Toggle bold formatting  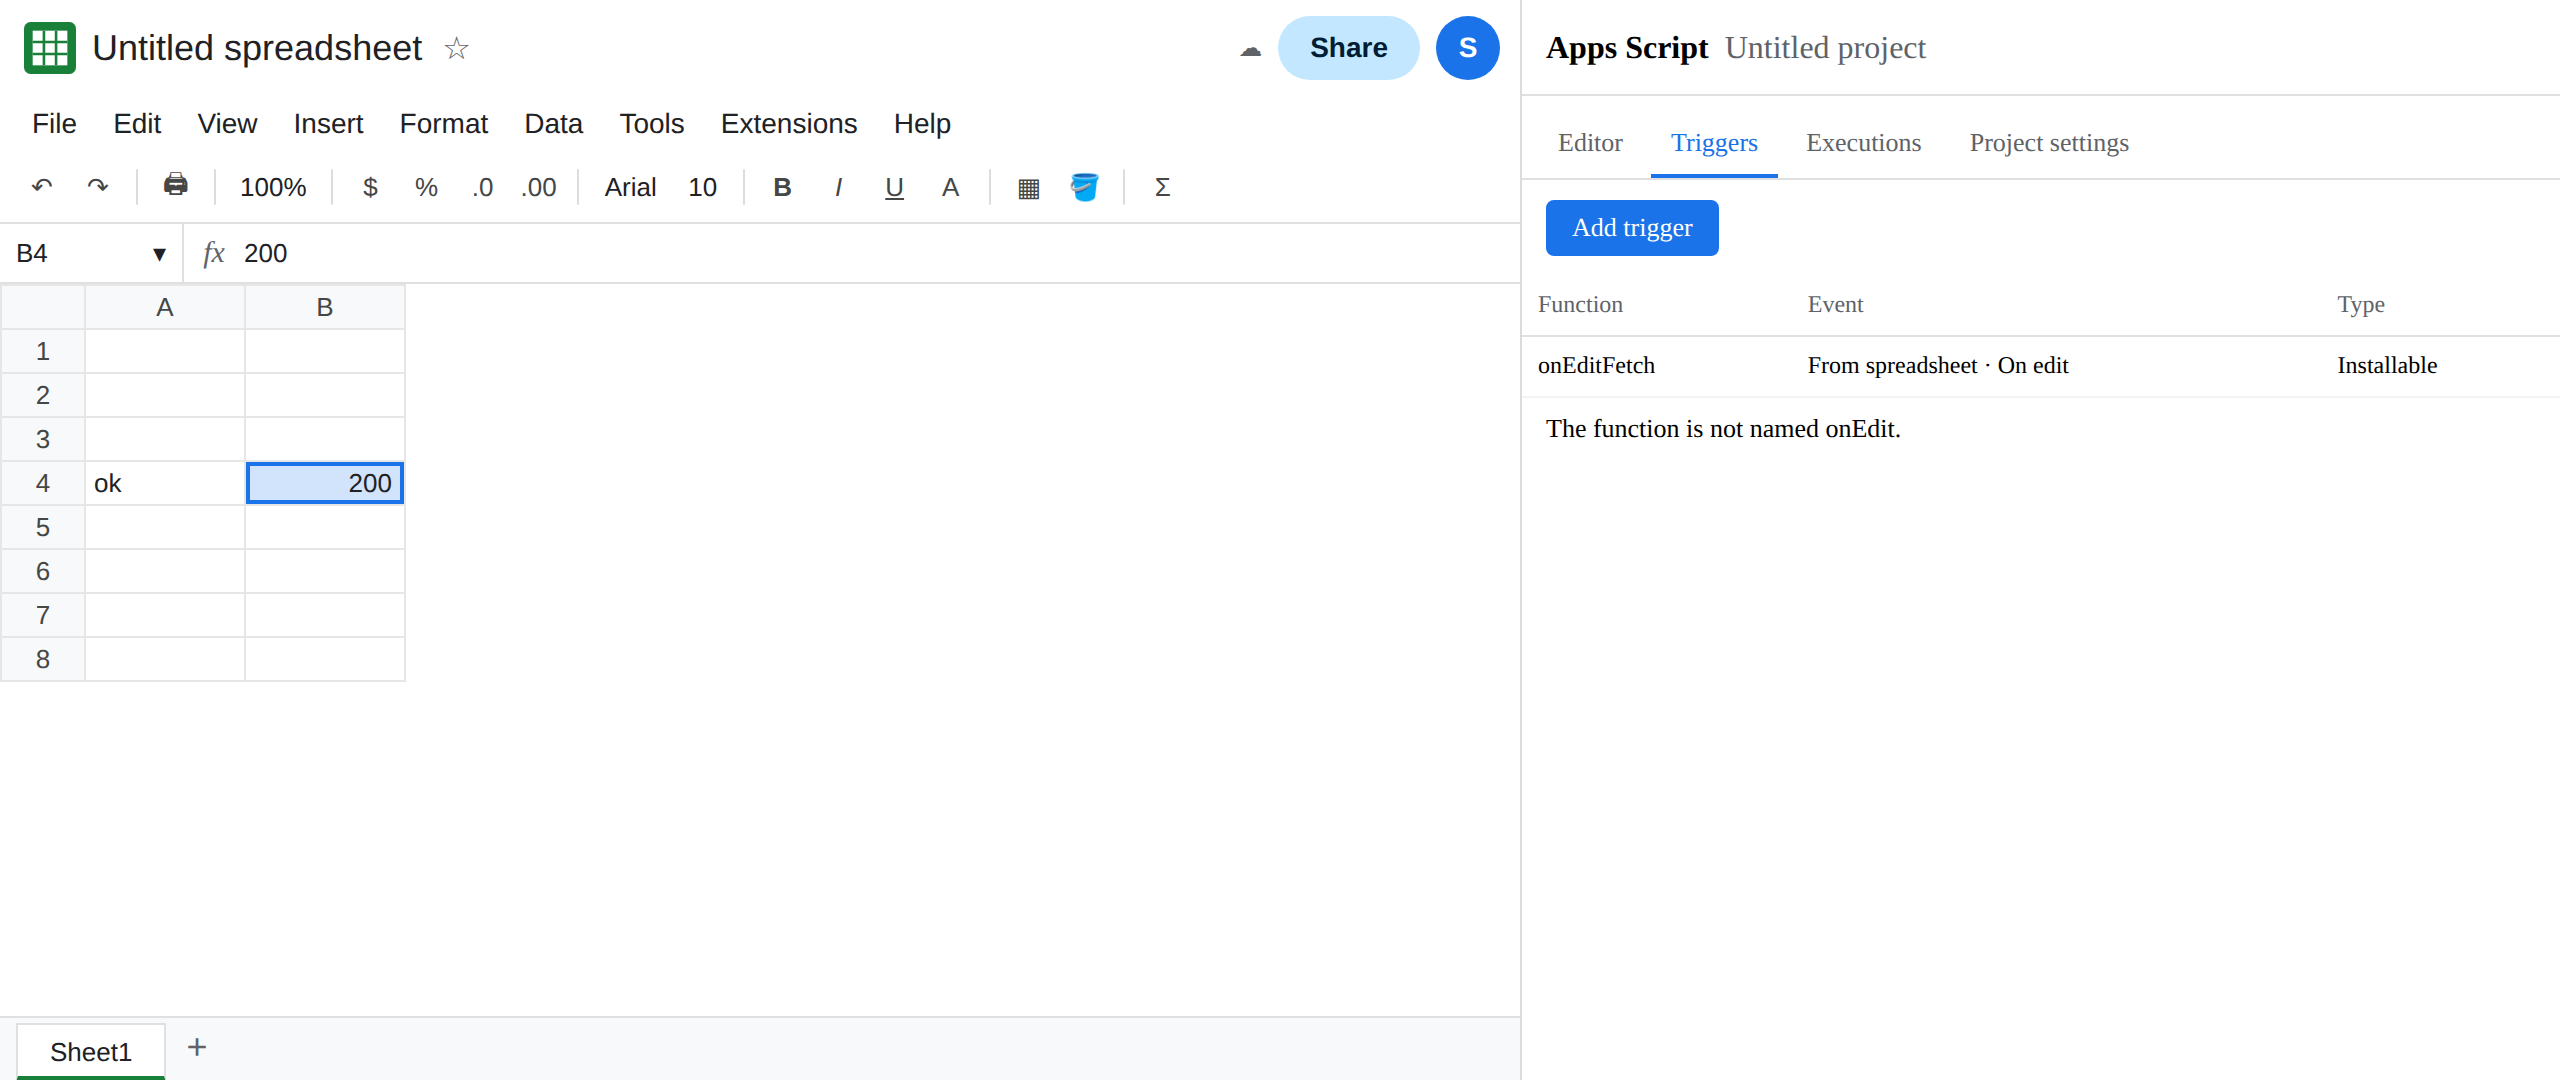point(783,187)
